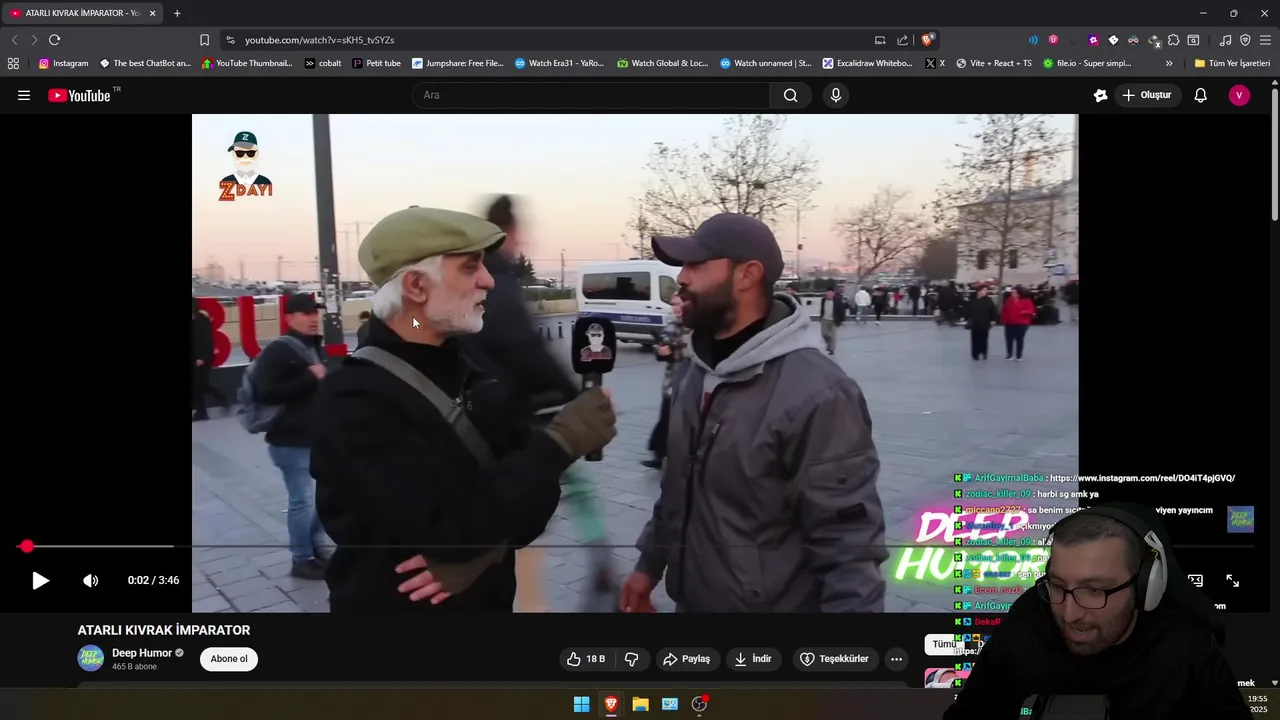Image resolution: width=1280 pixels, height=720 pixels.
Task: Click the page vertical scrollbar
Action: point(1275,155)
